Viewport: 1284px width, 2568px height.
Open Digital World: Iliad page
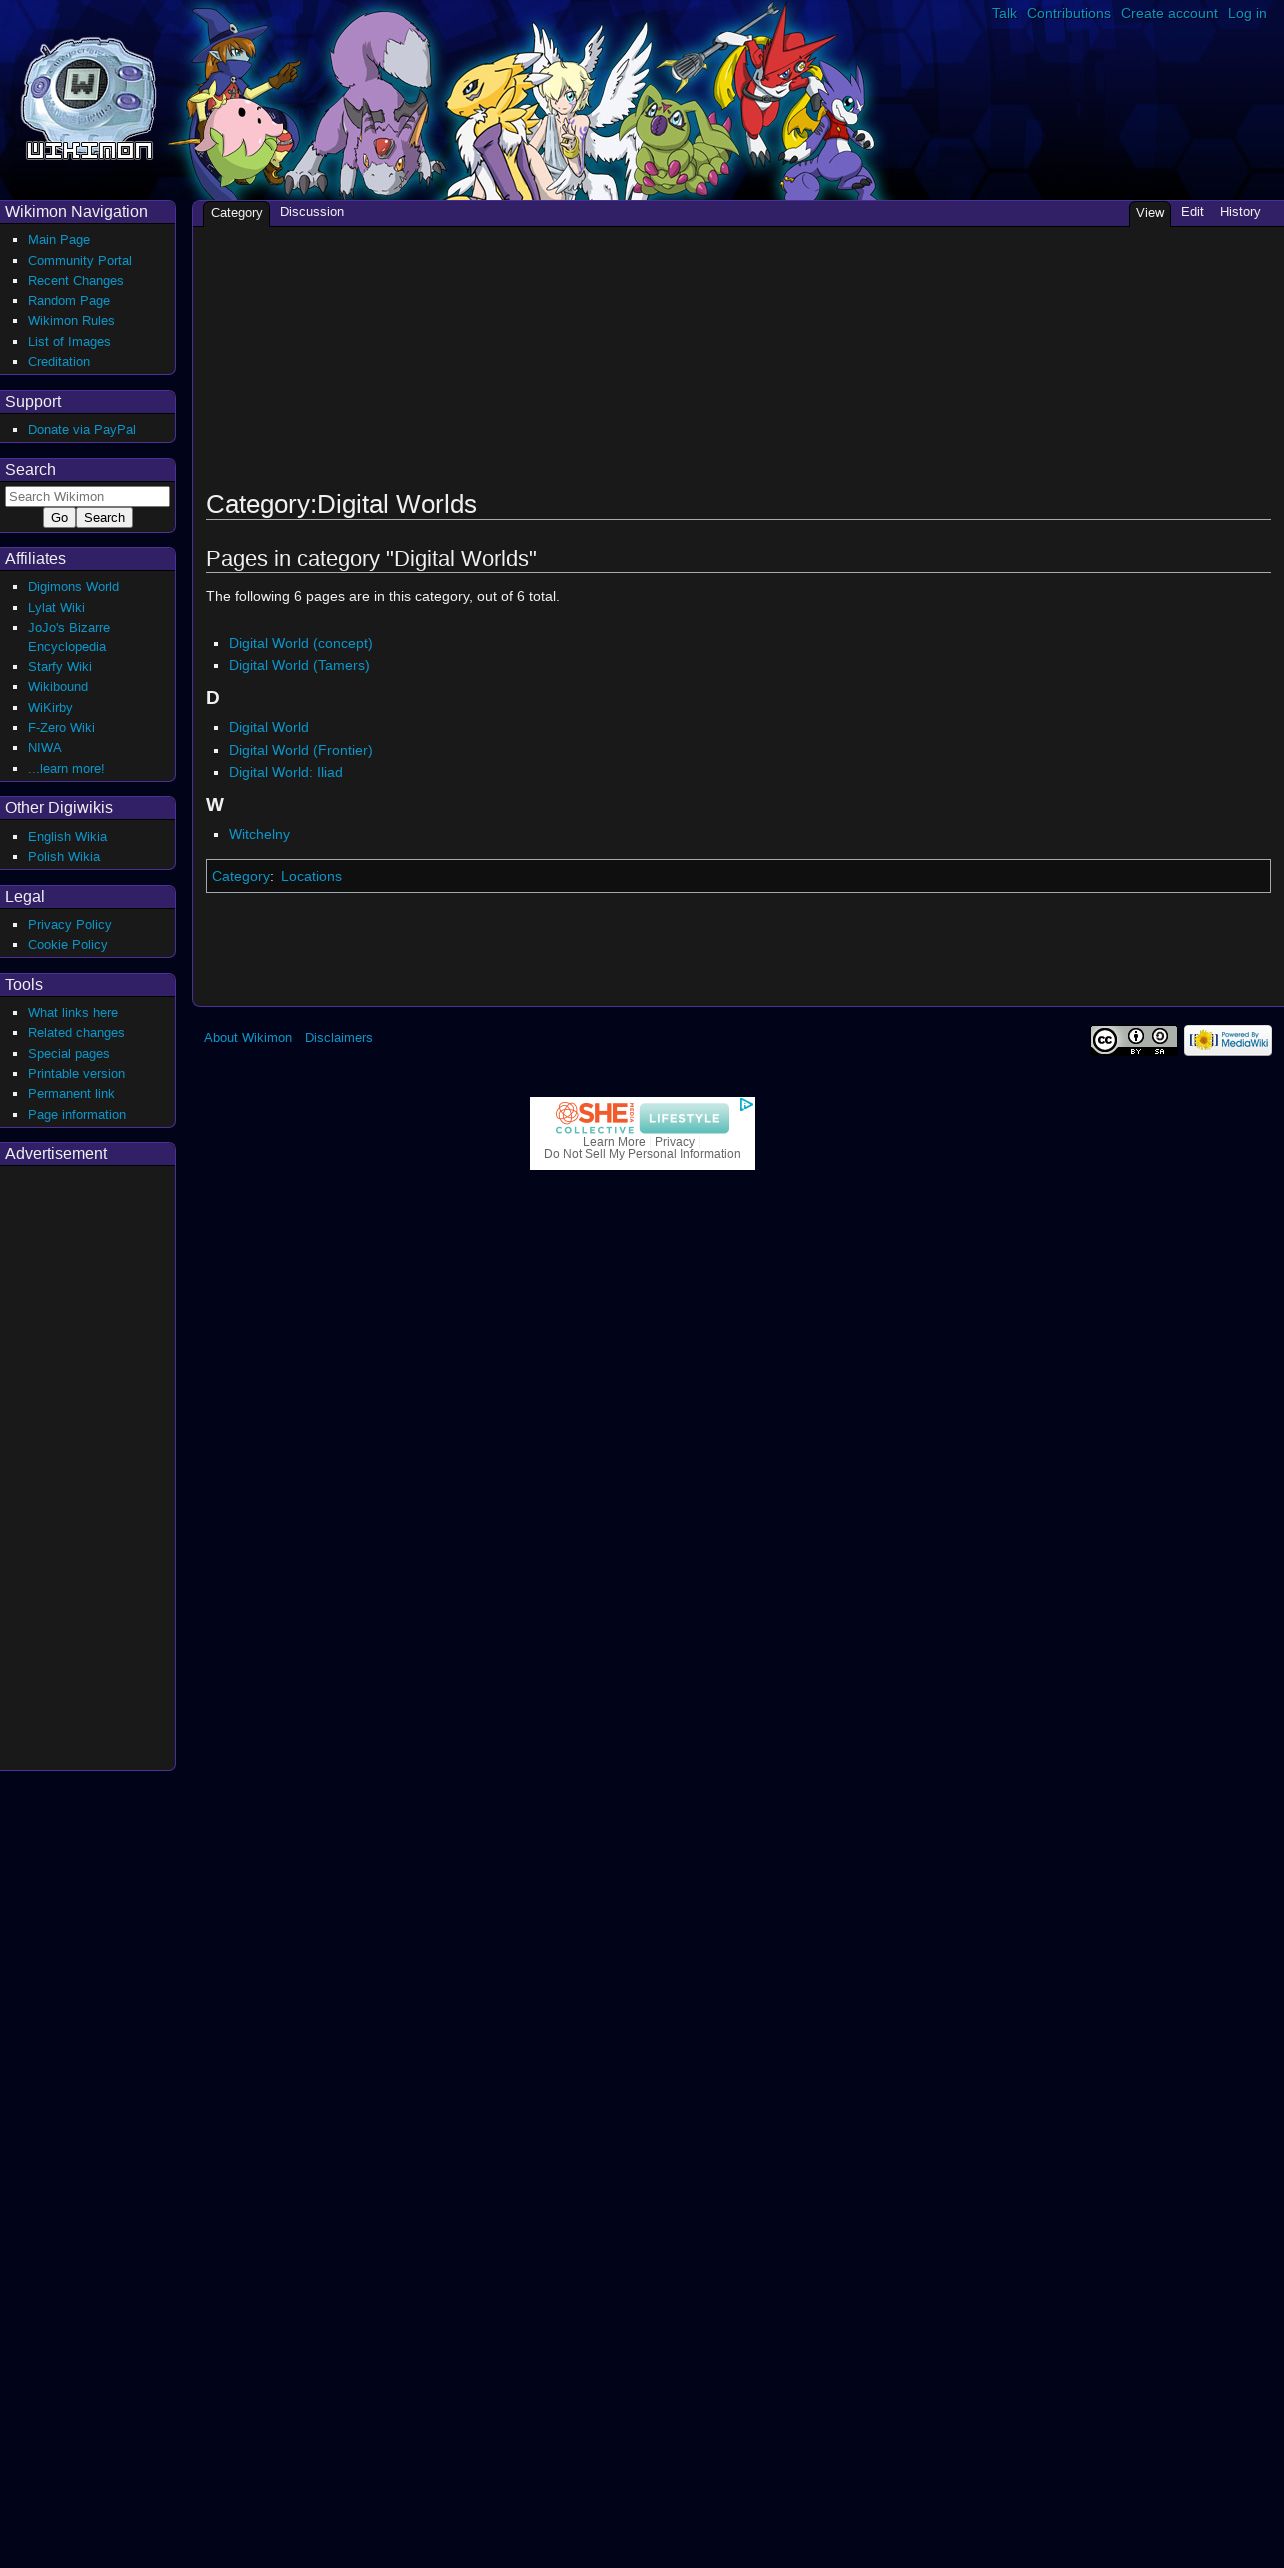286,772
